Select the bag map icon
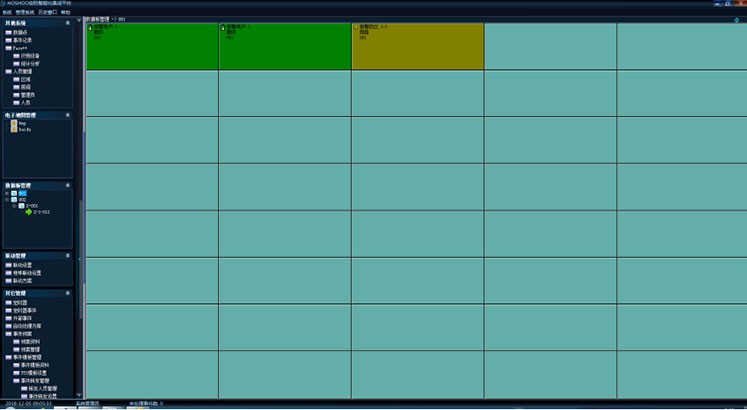Screen dimensions: 747x410 pos(13,123)
